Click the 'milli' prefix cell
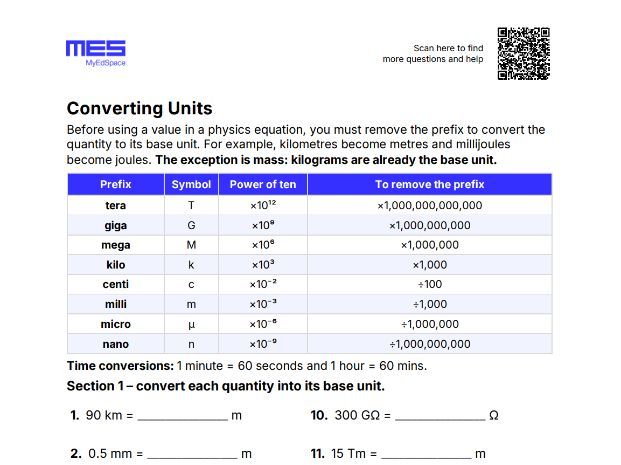 (x=116, y=304)
